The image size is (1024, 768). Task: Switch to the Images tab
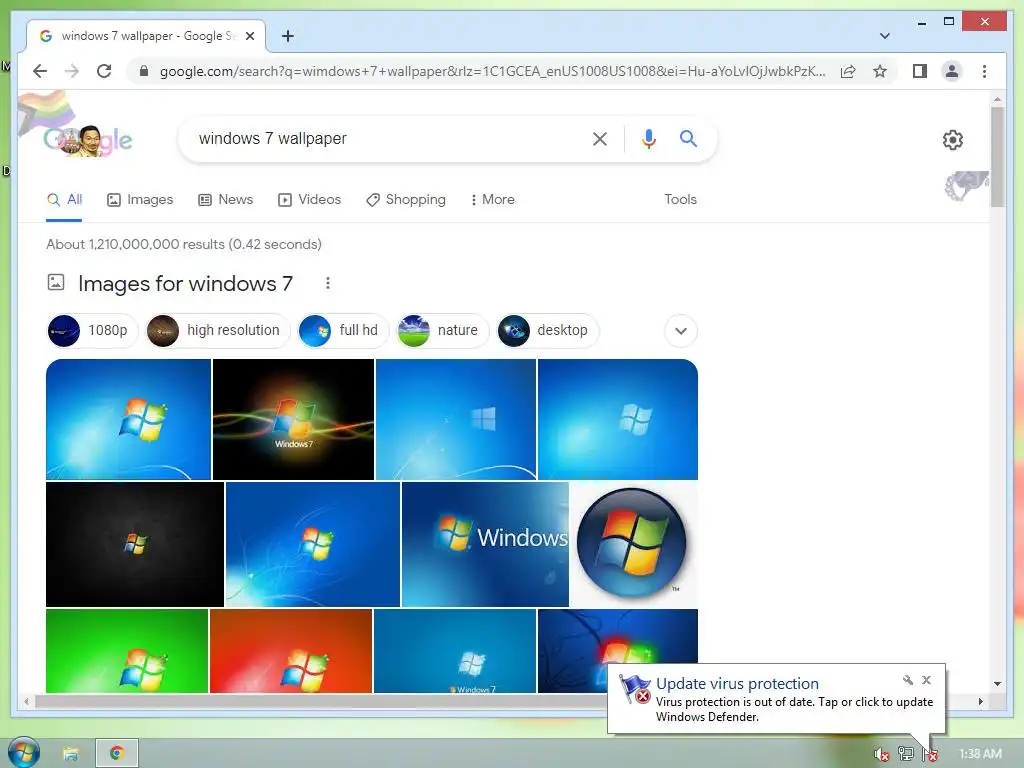coord(140,200)
